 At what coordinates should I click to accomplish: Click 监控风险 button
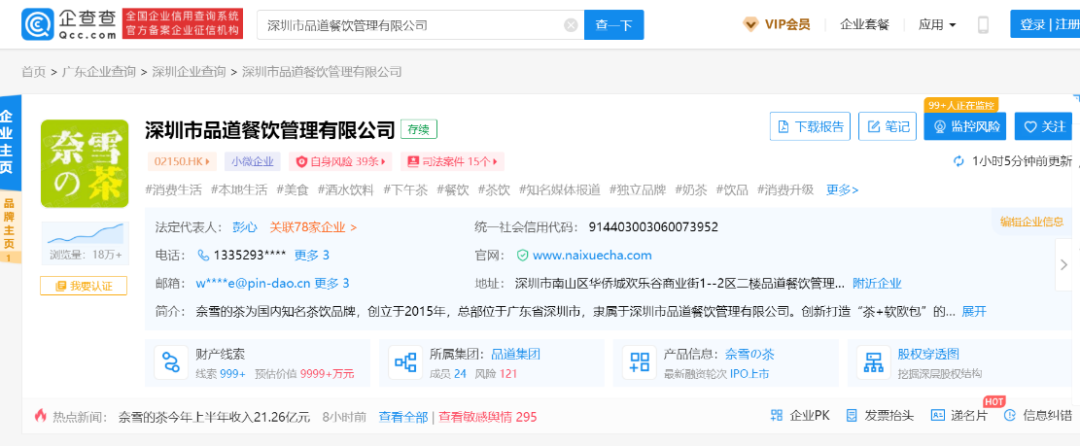pos(964,127)
